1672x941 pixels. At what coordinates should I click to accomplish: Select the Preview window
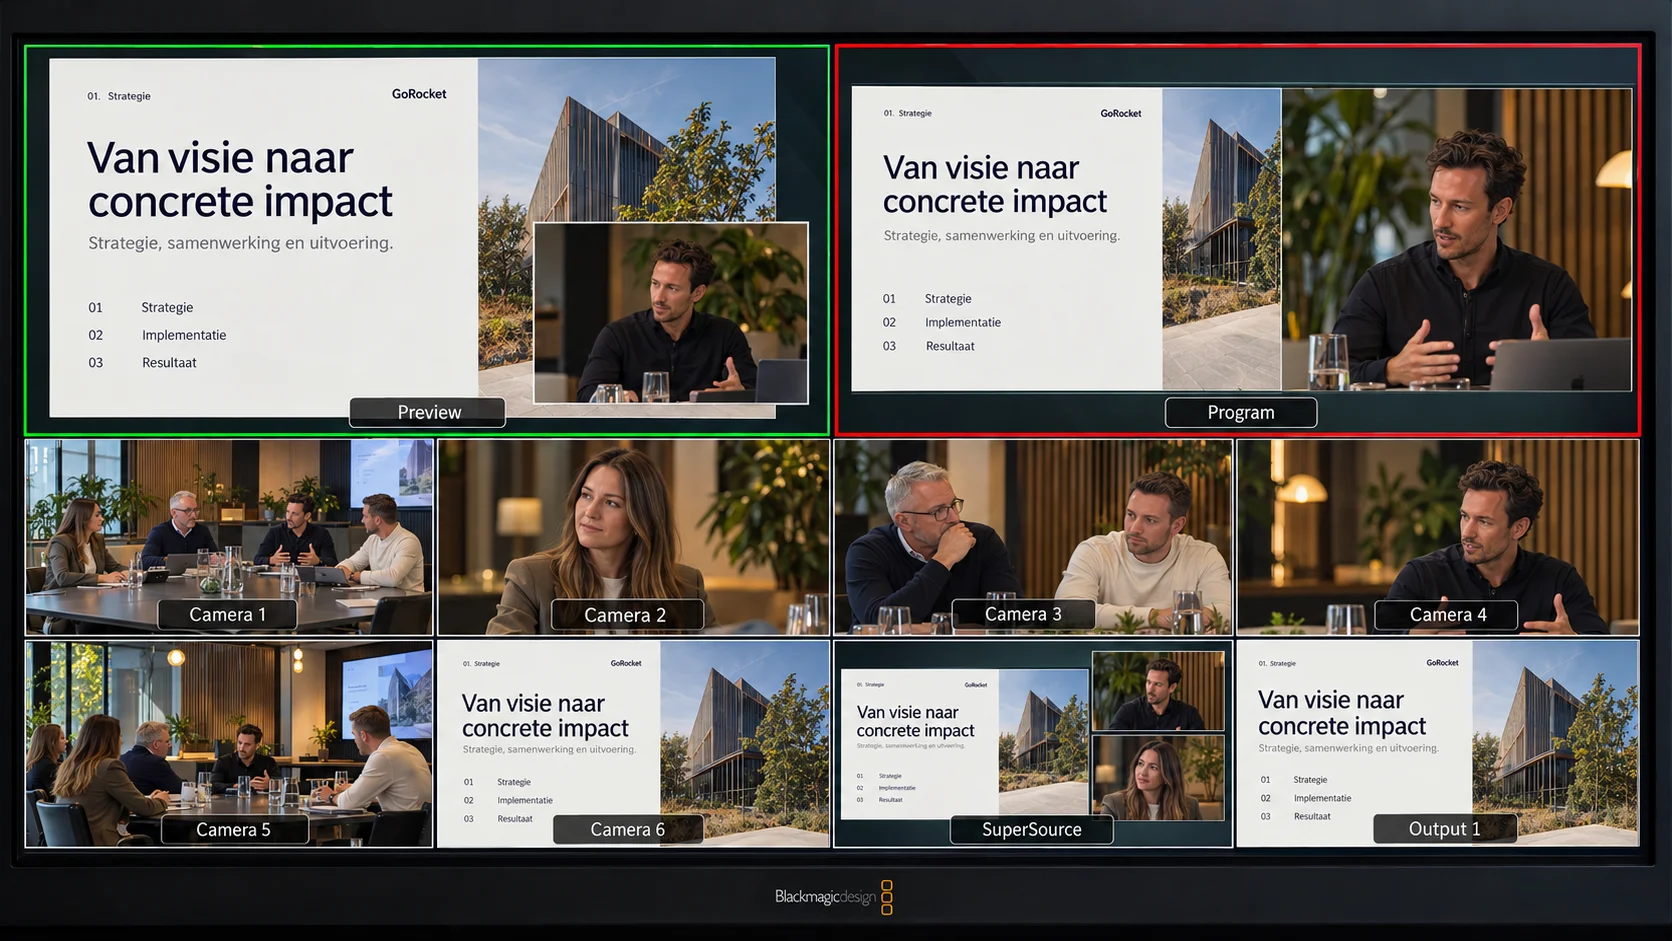(427, 240)
